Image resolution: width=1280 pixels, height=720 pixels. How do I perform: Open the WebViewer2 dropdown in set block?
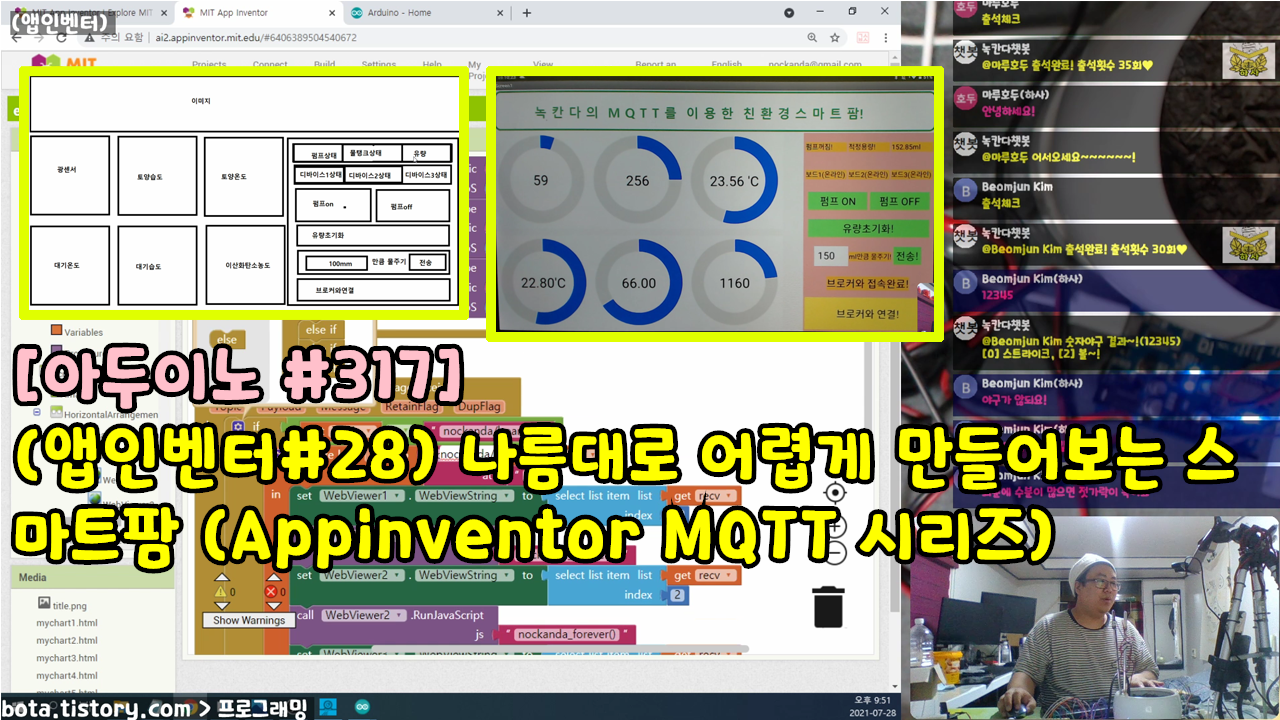click(363, 575)
